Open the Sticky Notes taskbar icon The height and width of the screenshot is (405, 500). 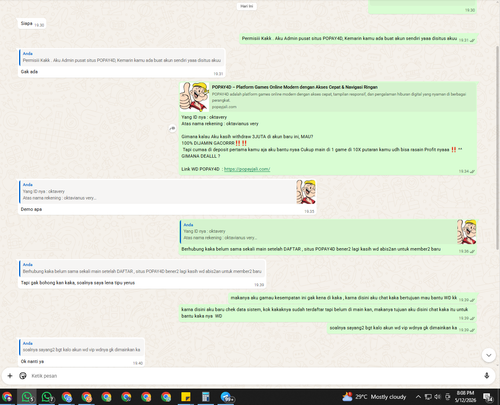[x=186, y=397]
